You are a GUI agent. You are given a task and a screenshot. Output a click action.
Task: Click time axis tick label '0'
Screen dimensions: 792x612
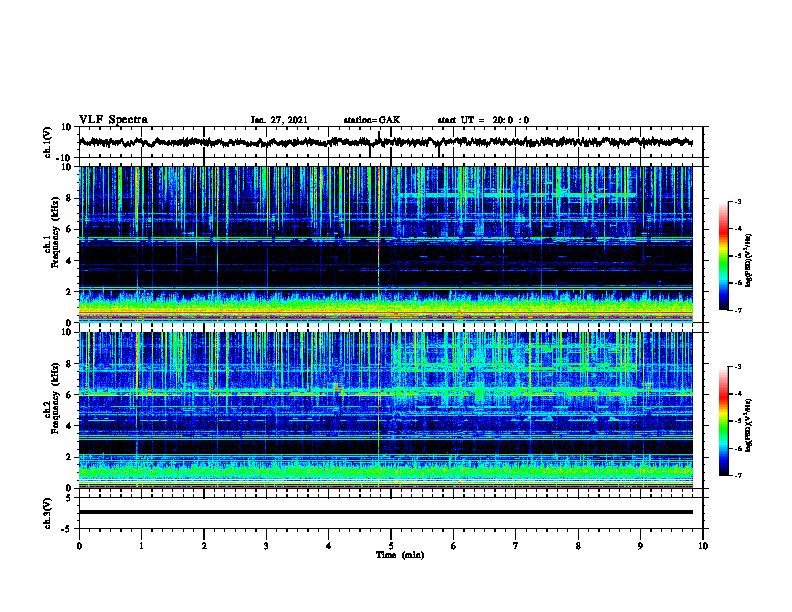click(79, 546)
